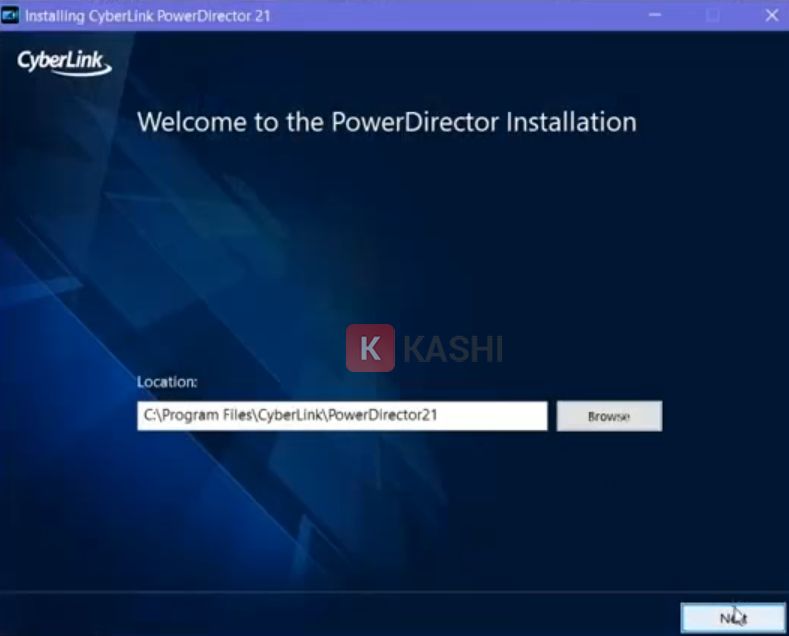Click 'PowerDirector' in the welcome heading
This screenshot has width=789, height=636.
(x=415, y=122)
